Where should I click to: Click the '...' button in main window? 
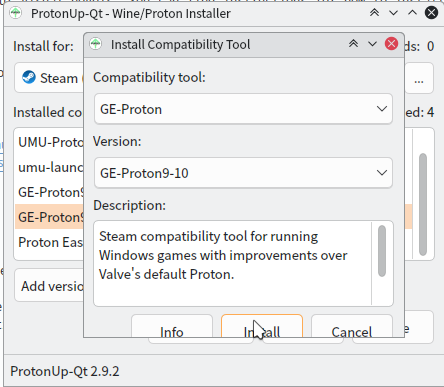(x=419, y=78)
